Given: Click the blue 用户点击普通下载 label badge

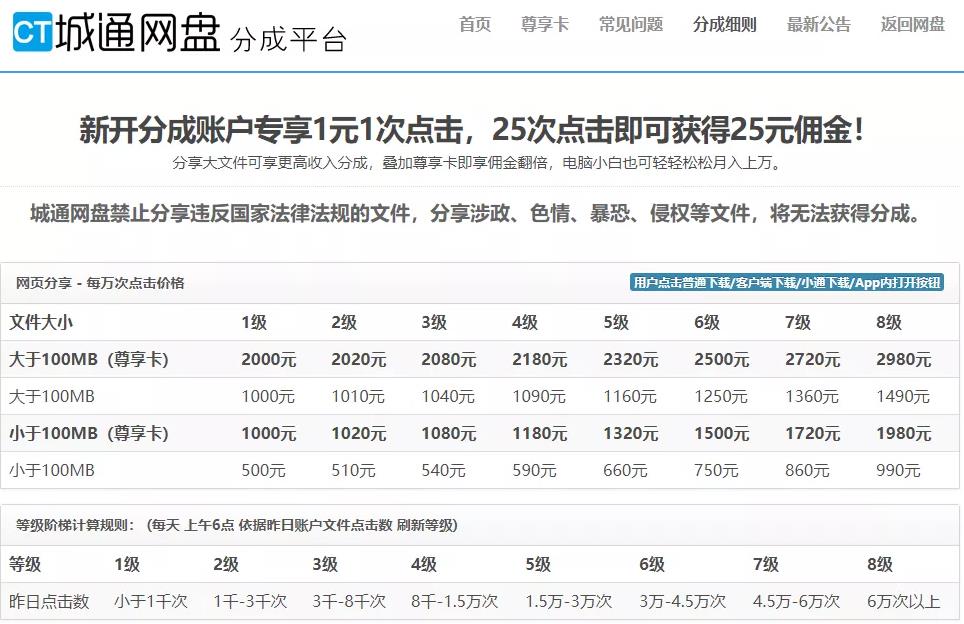Looking at the screenshot, I should coord(787,283).
